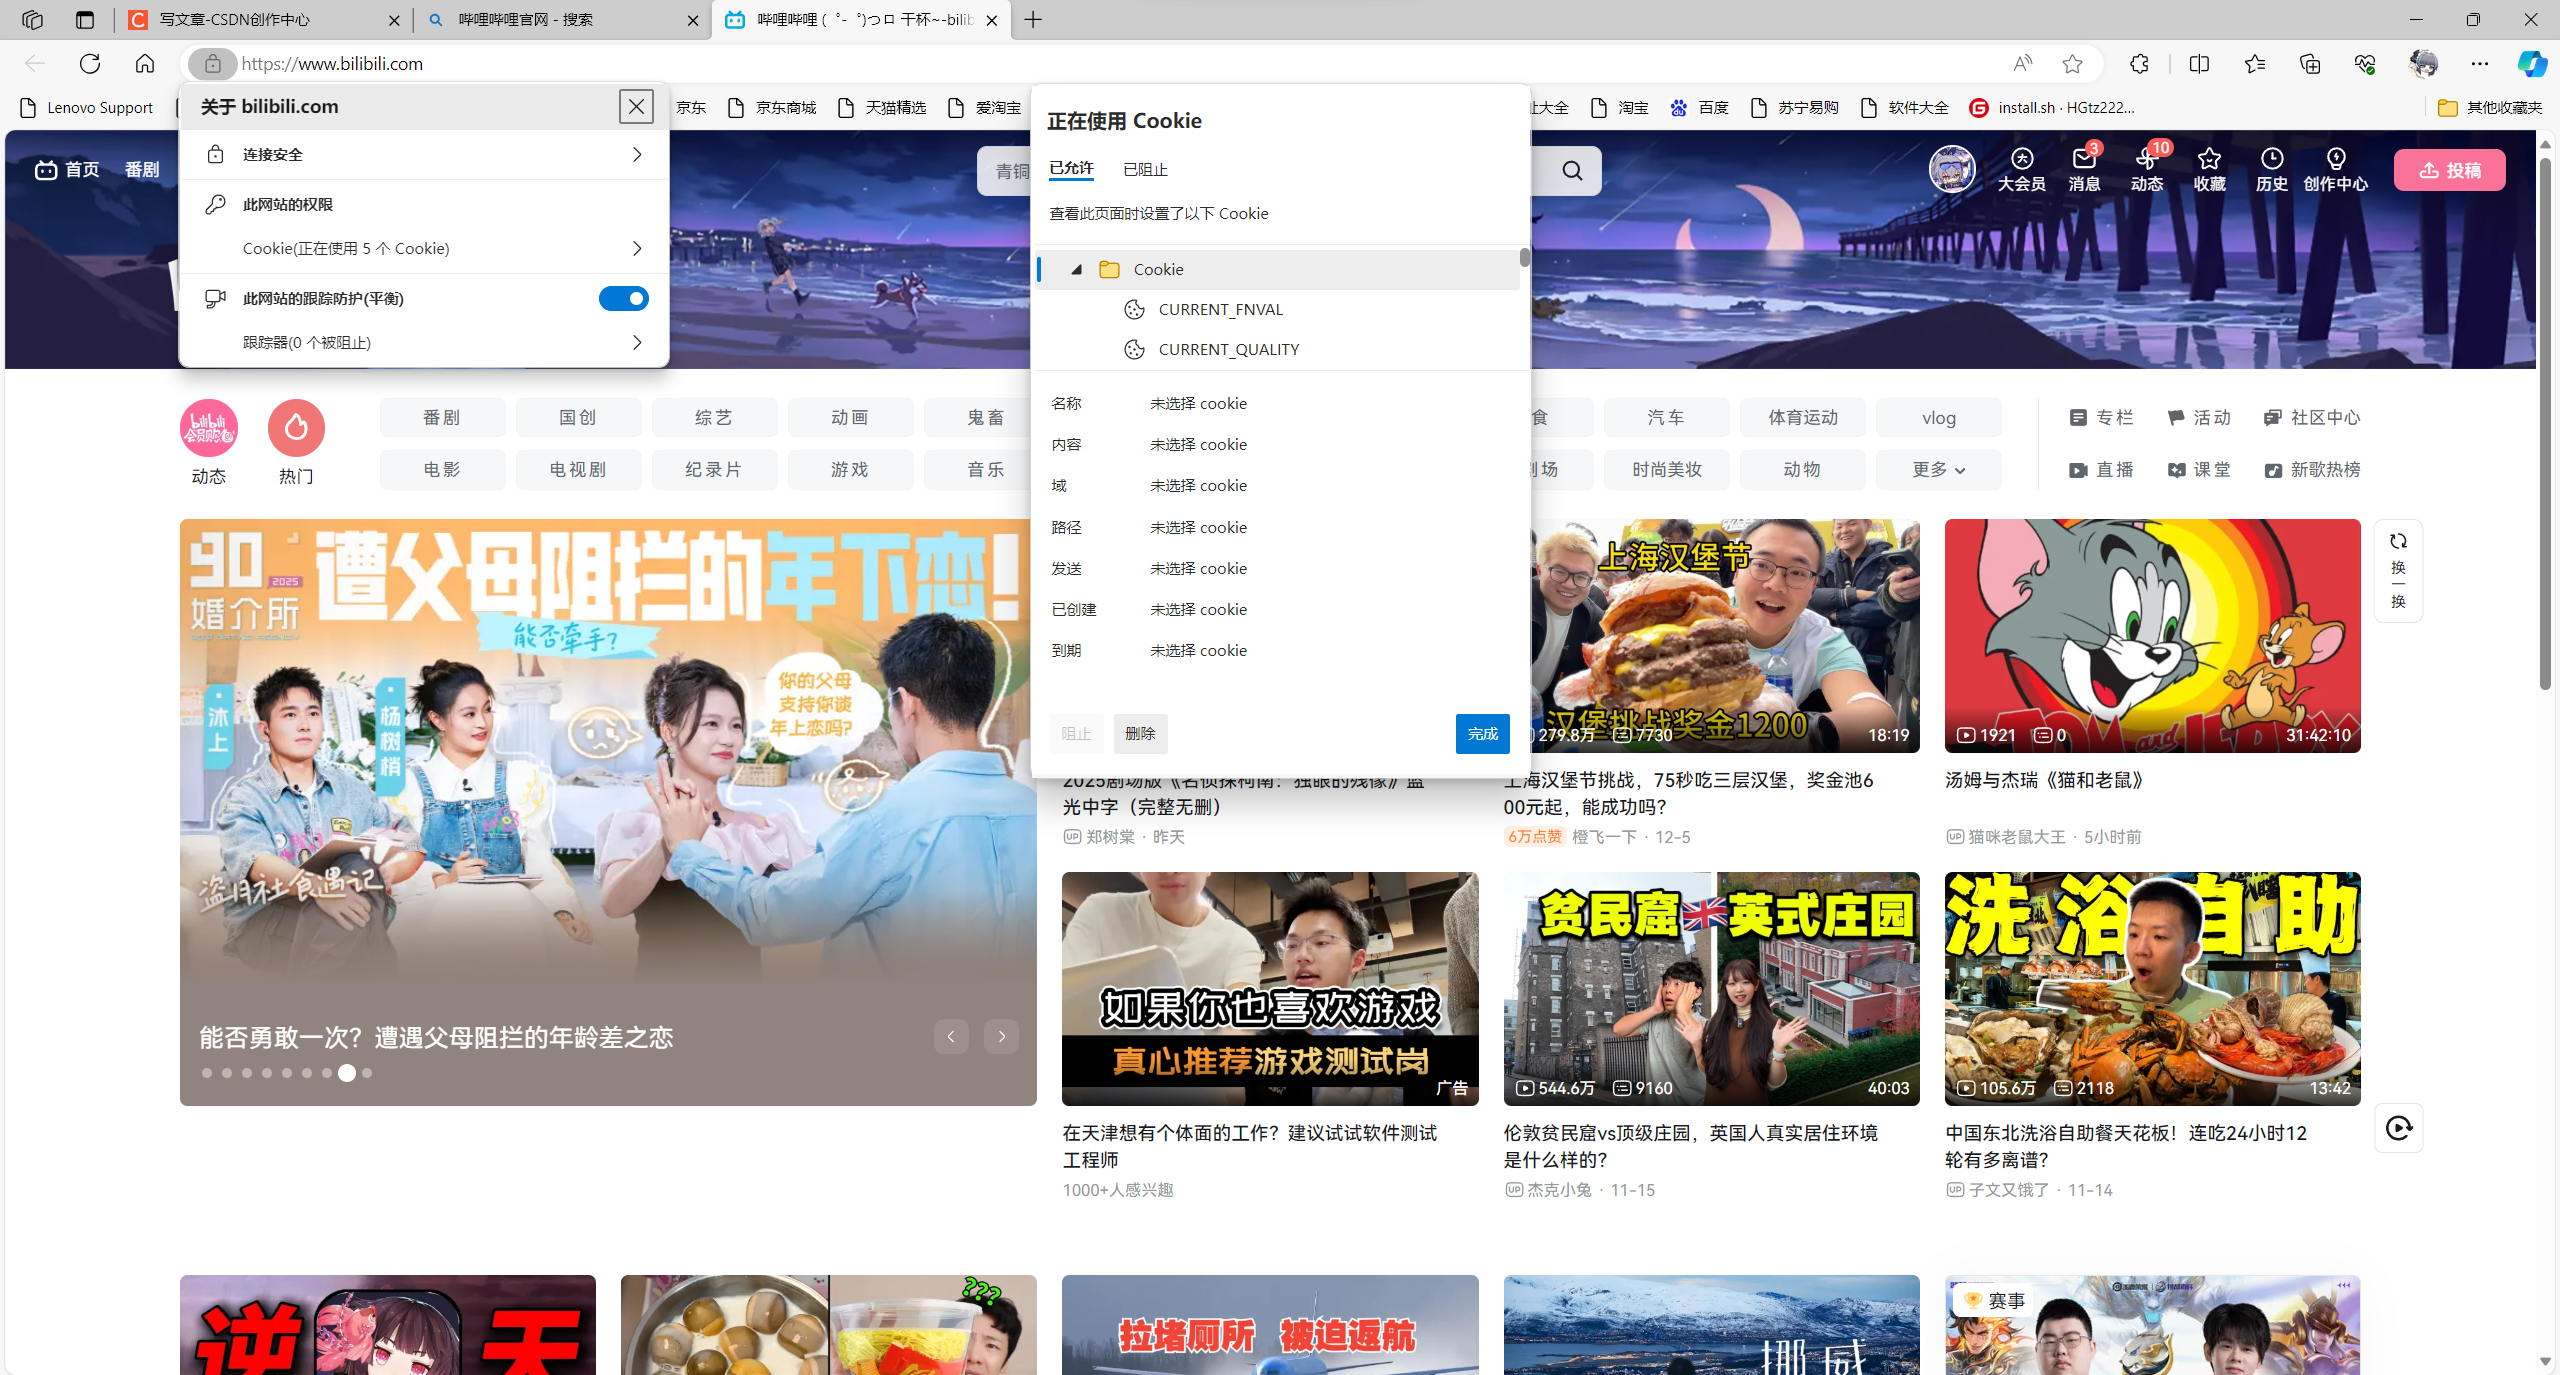The width and height of the screenshot is (2560, 1375).
Task: Click the 热门 flame icon
Action: coord(296,428)
